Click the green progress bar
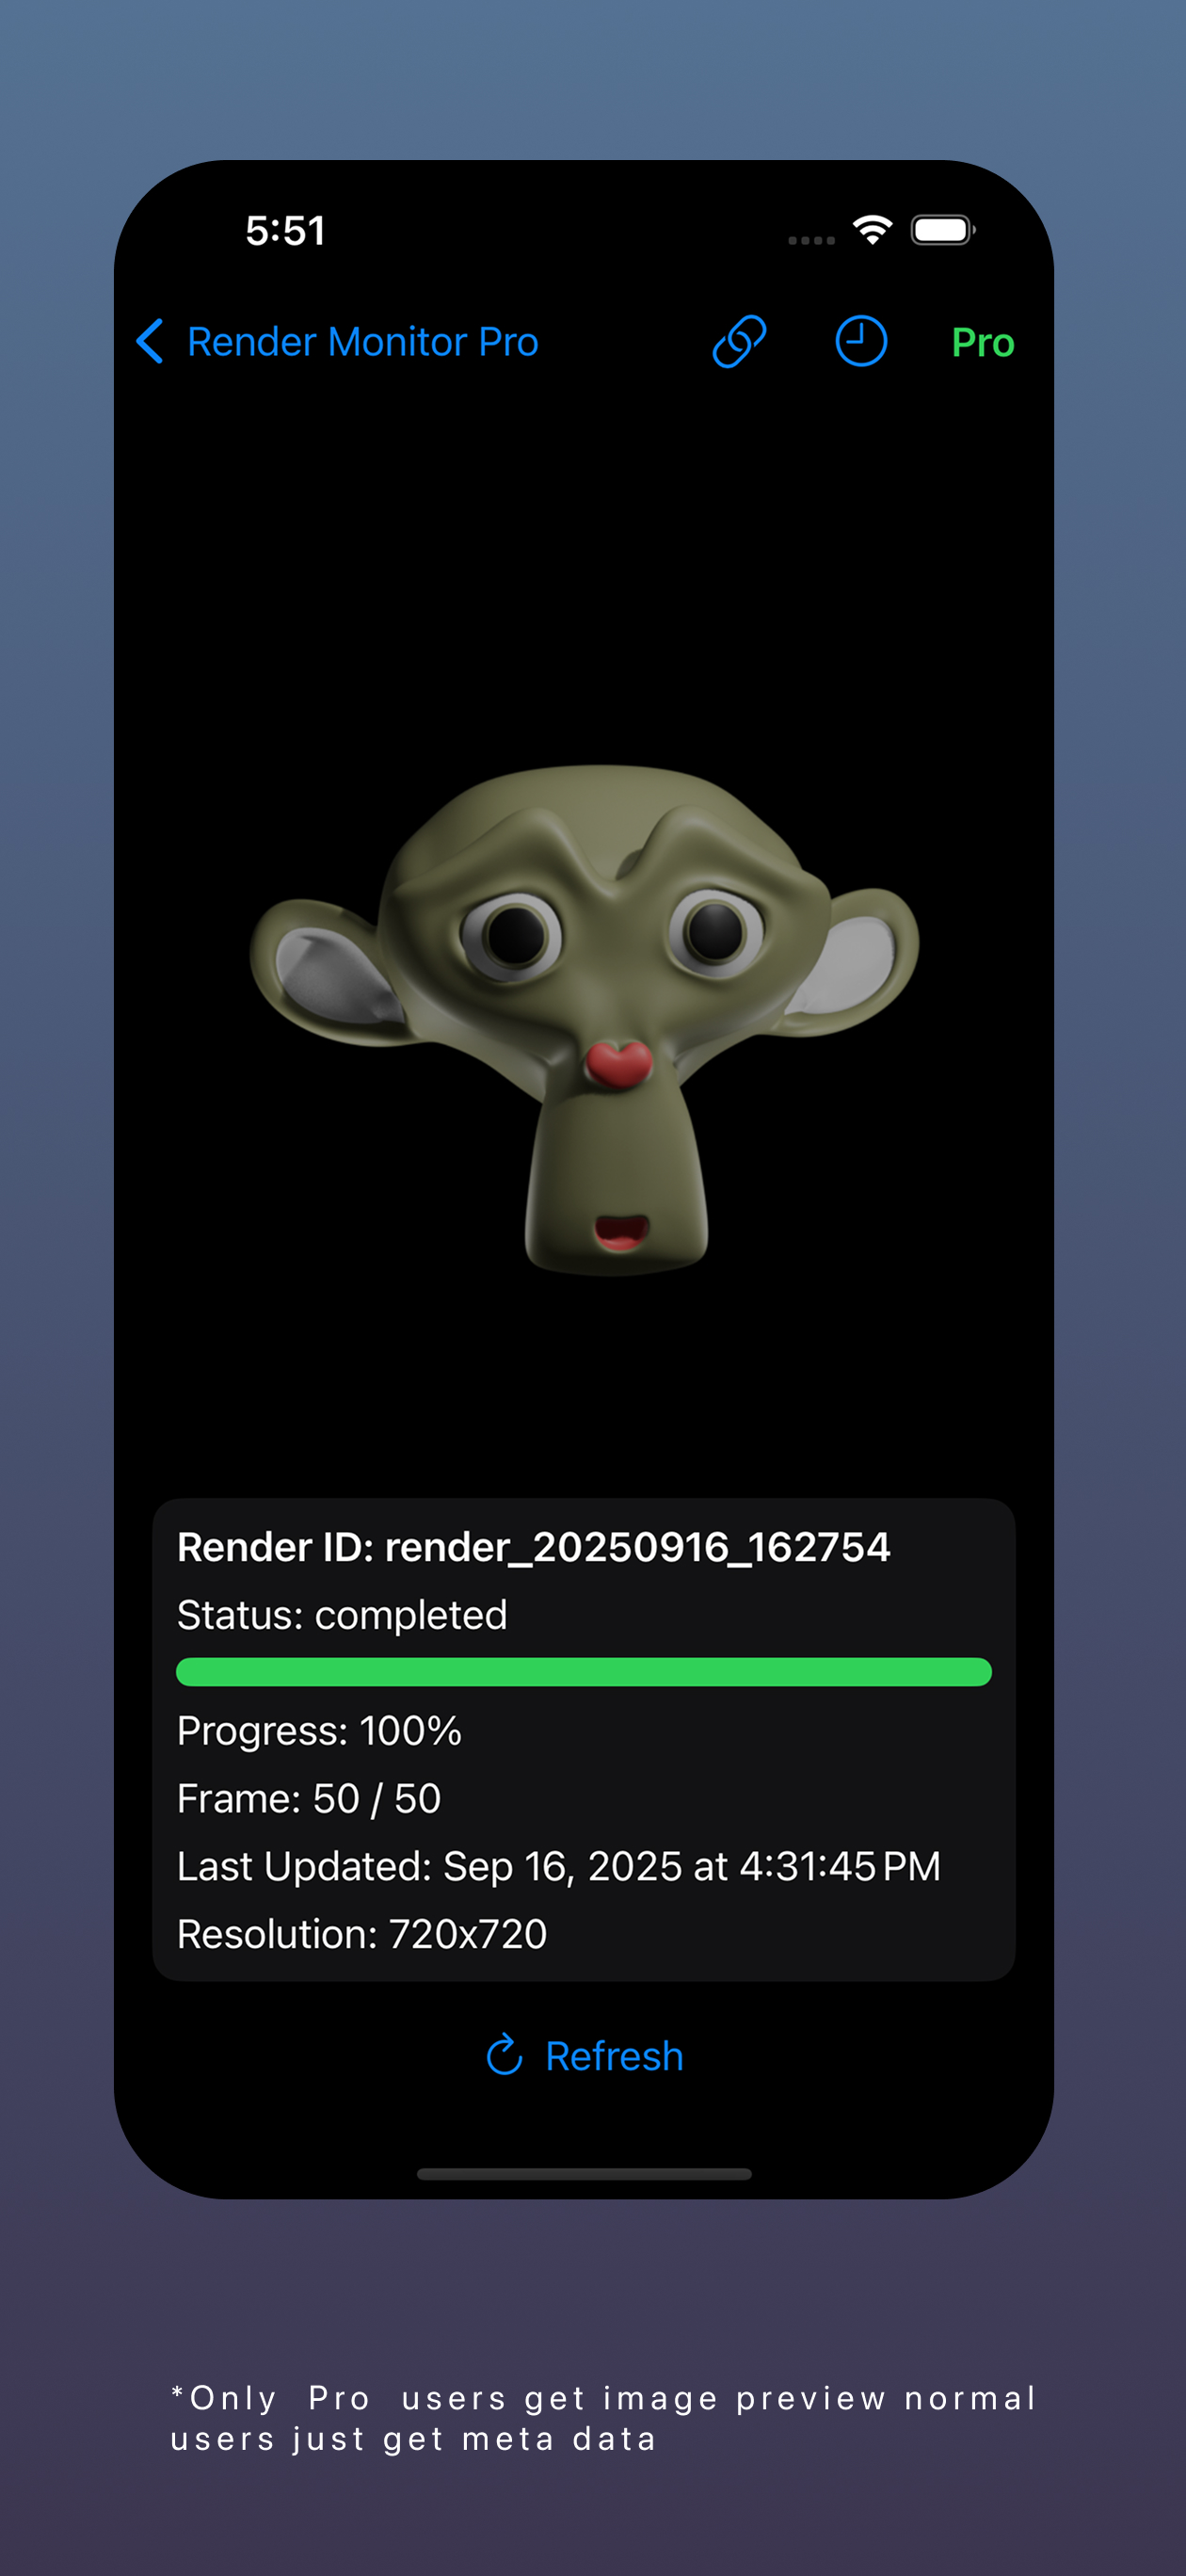Viewport: 1186px width, 2576px height. pyautogui.click(x=584, y=1672)
